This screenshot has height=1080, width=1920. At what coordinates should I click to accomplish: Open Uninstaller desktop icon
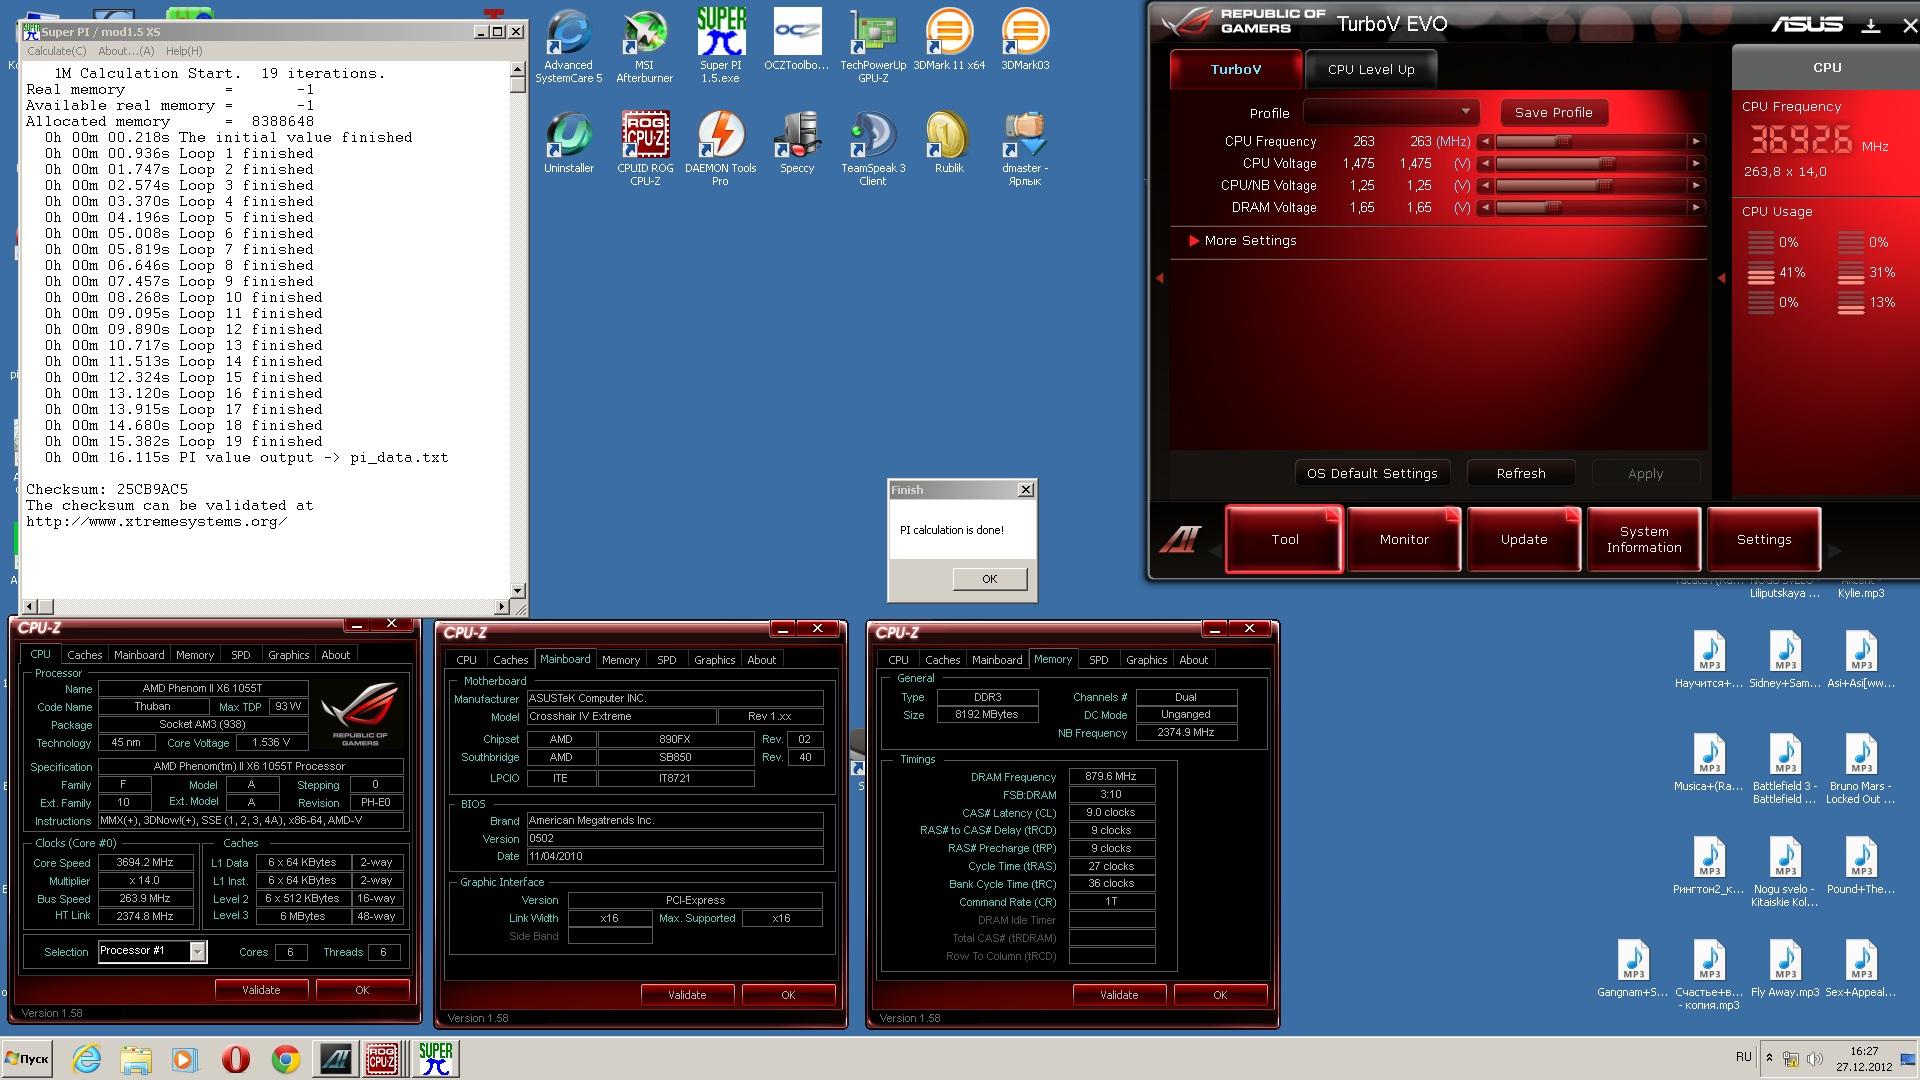pos(568,143)
